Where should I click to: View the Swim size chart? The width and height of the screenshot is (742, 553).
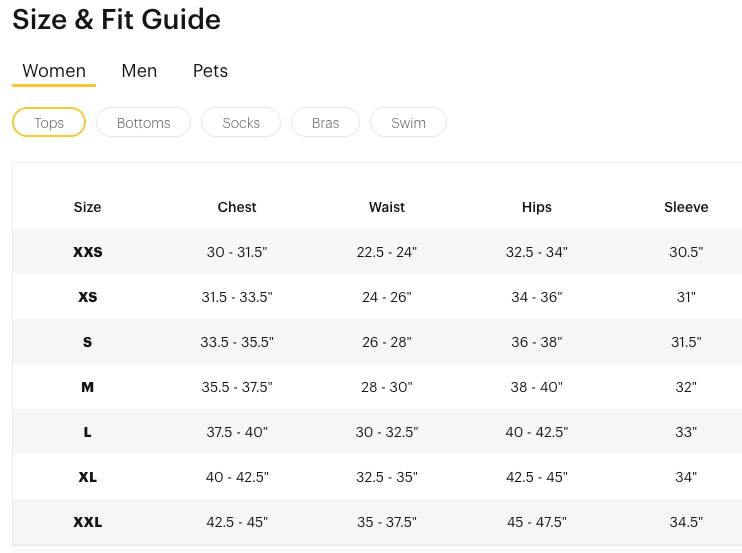pyautogui.click(x=408, y=123)
